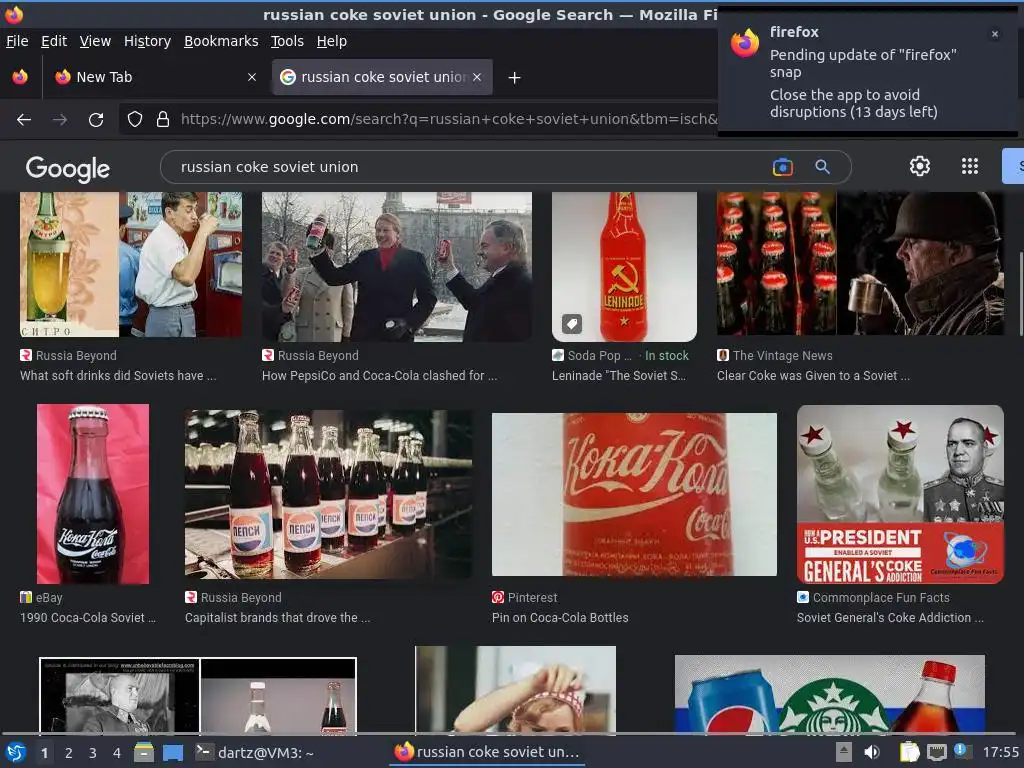The height and width of the screenshot is (768, 1024).
Task: Open the View menu
Action: (x=95, y=41)
